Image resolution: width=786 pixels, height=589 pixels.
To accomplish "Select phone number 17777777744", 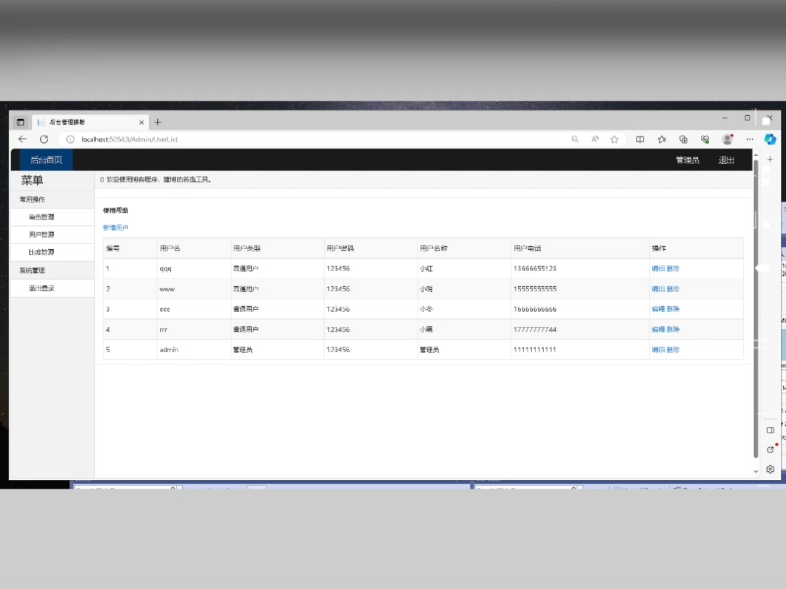I will (535, 329).
